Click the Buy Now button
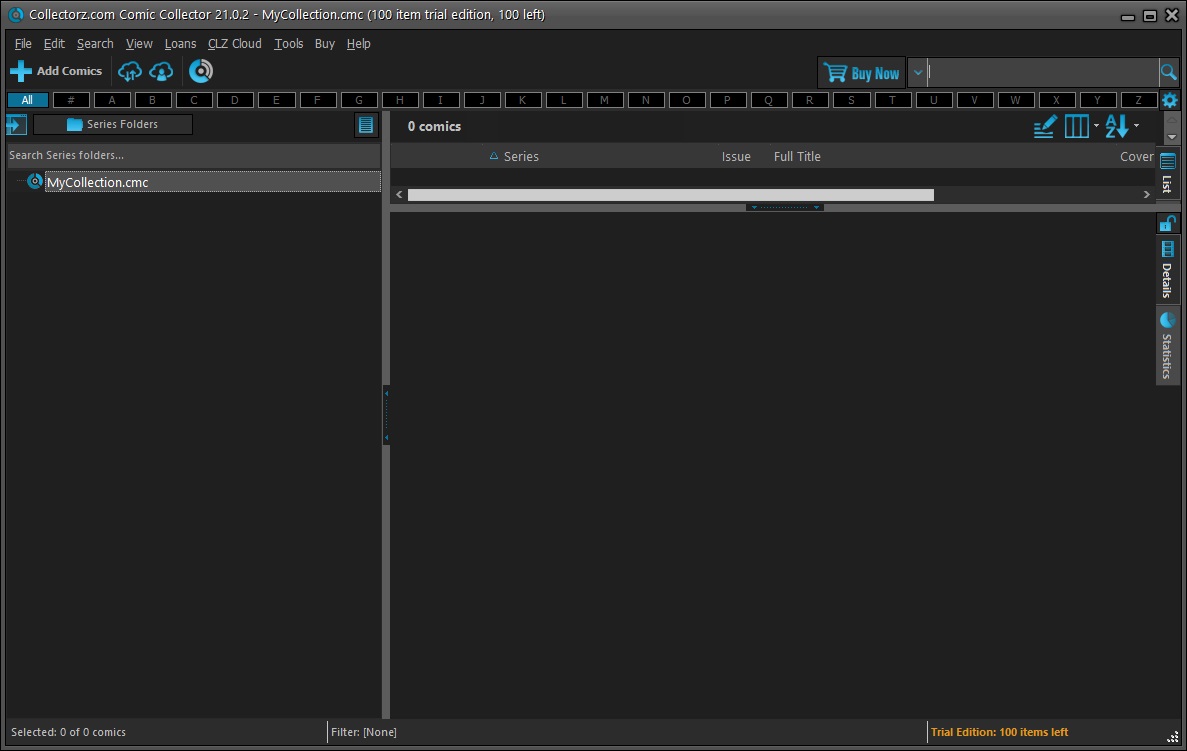1187x751 pixels. point(861,73)
